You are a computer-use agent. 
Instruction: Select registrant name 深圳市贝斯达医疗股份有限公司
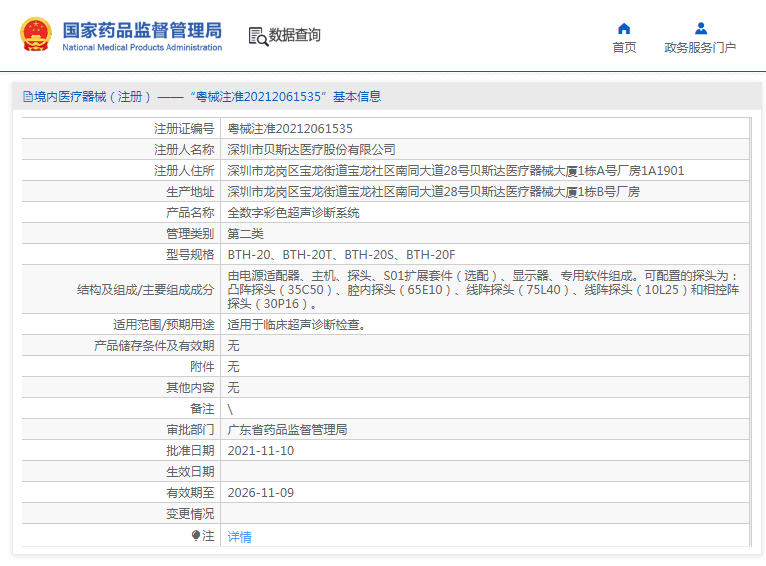coord(311,149)
